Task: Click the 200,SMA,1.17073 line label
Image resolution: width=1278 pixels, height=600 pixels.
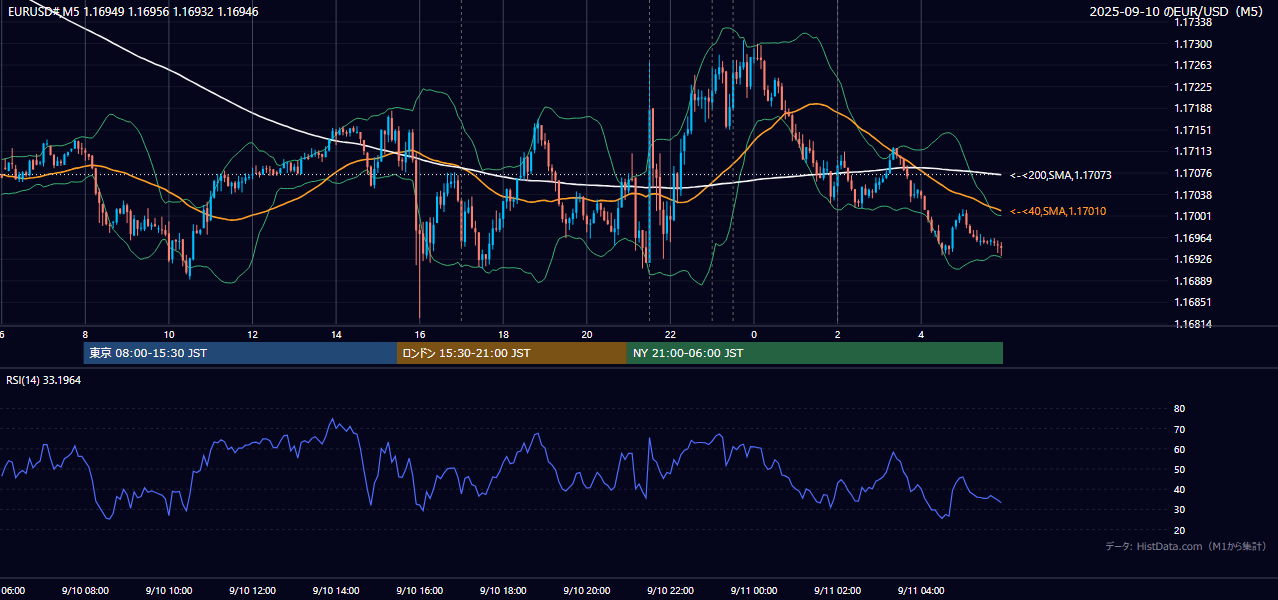Action: click(1061, 175)
